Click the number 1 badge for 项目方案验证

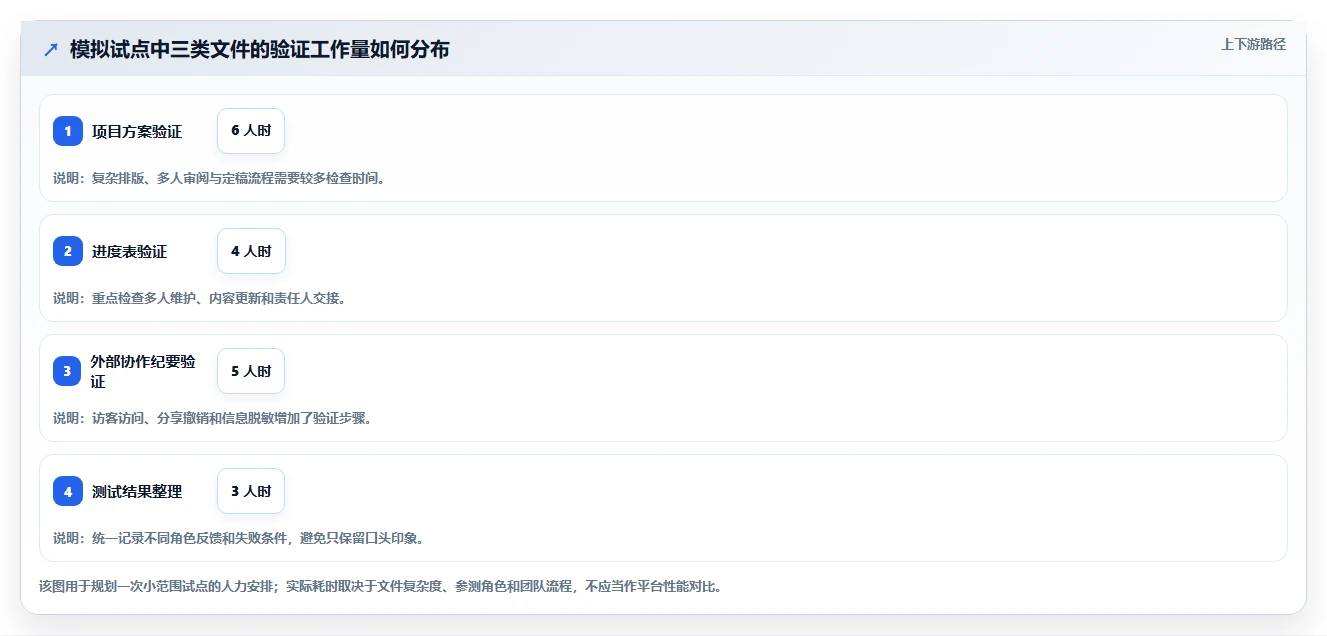point(68,131)
